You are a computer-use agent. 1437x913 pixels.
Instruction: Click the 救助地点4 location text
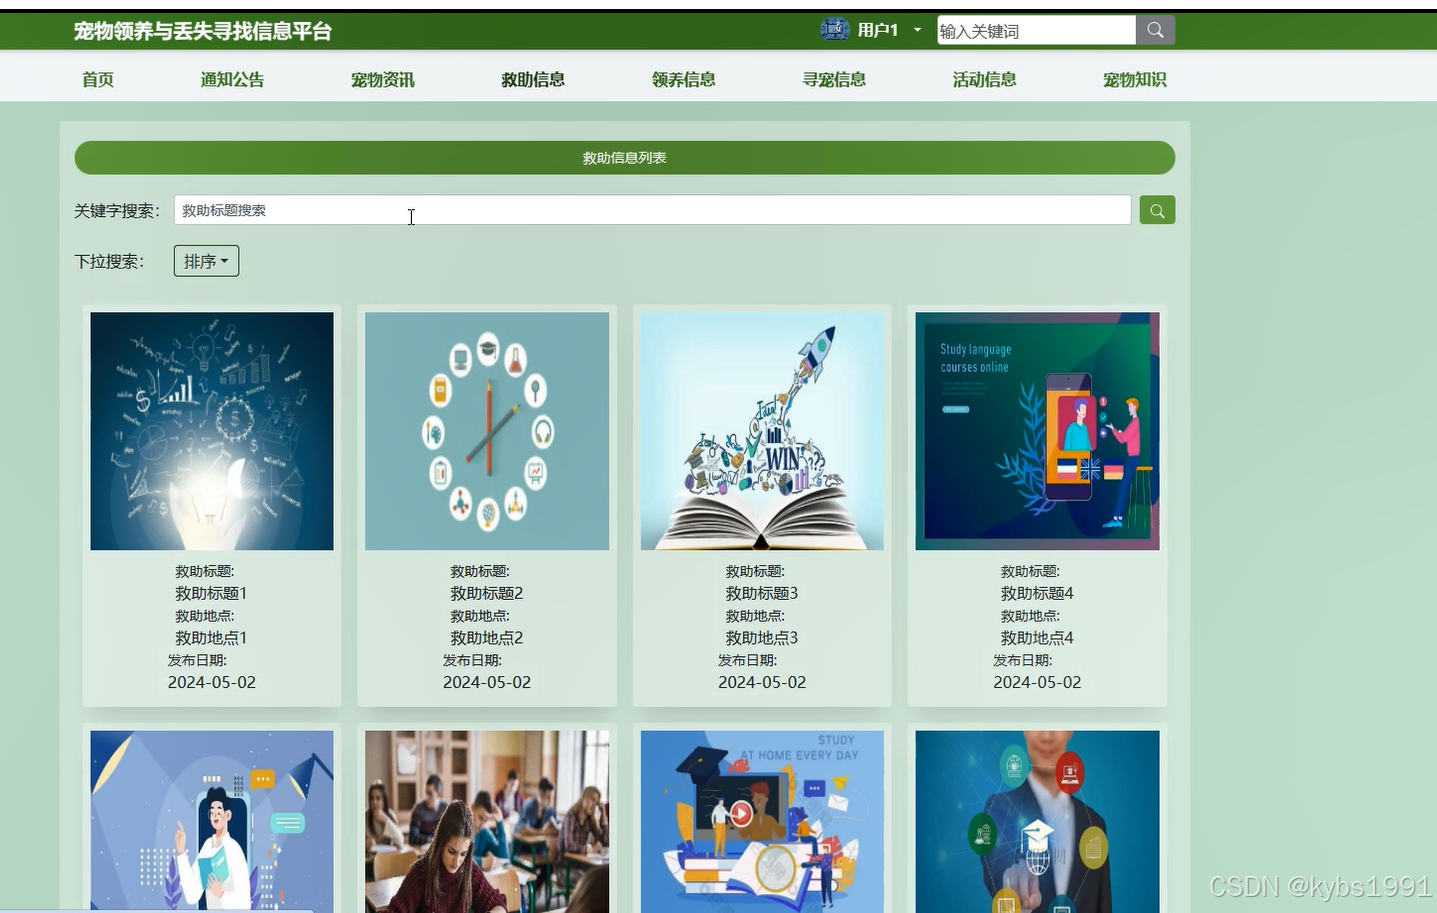pos(1037,637)
